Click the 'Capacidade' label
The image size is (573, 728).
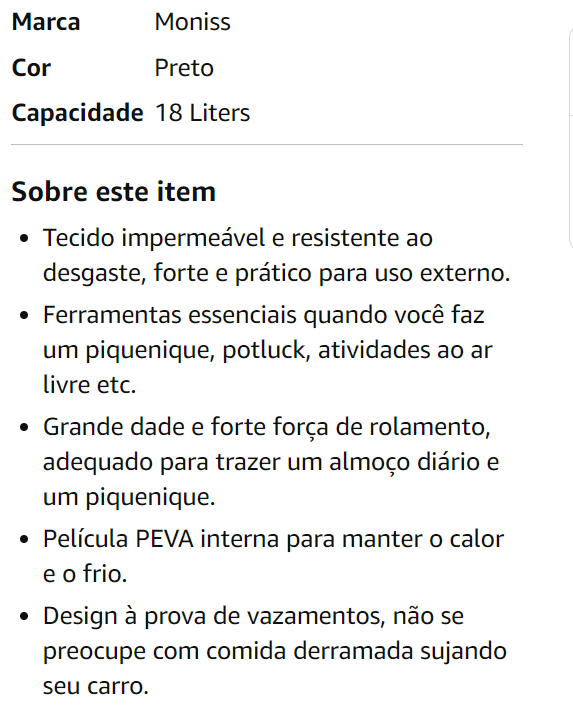78,113
